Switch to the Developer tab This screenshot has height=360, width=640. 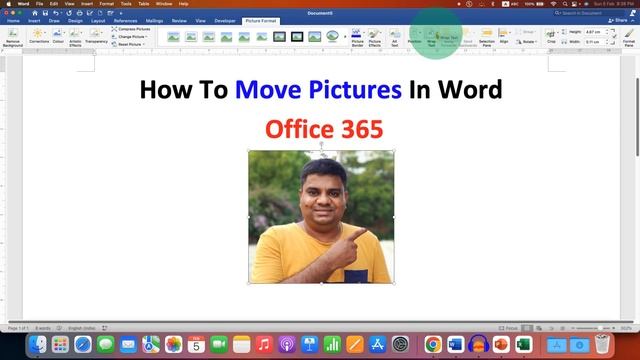click(x=225, y=21)
